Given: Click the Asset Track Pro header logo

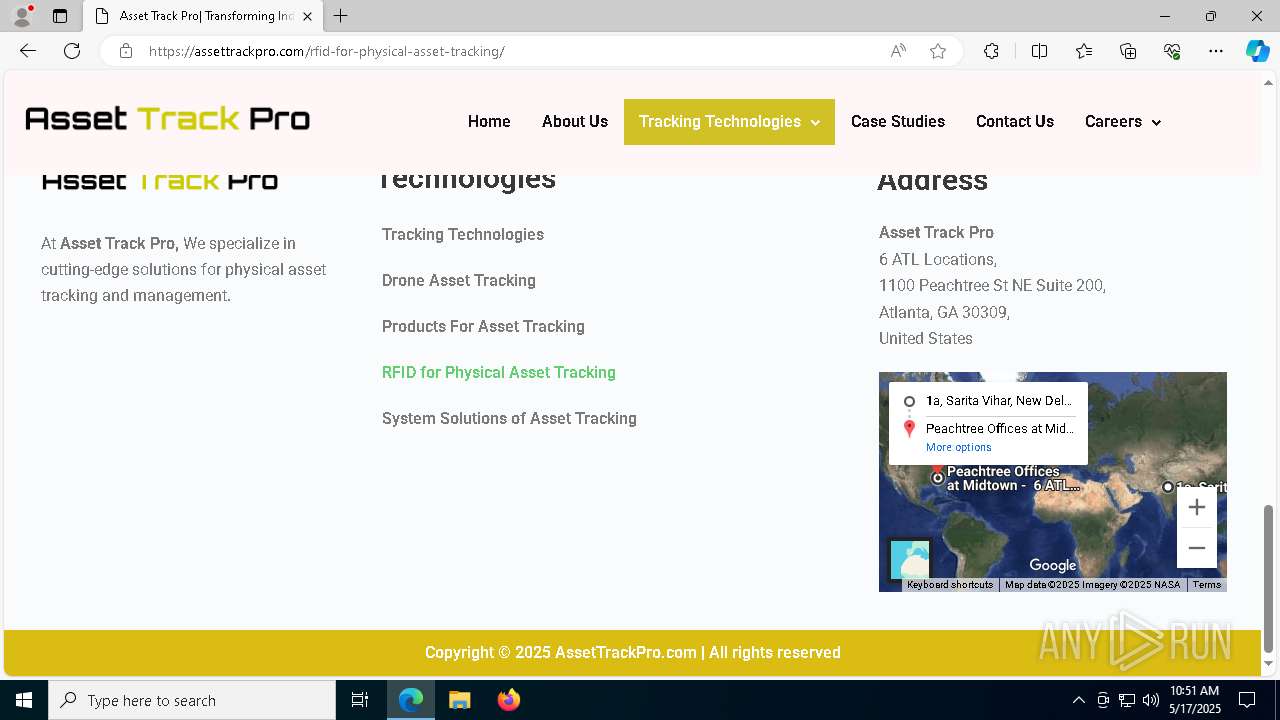Looking at the screenshot, I should coord(168,119).
